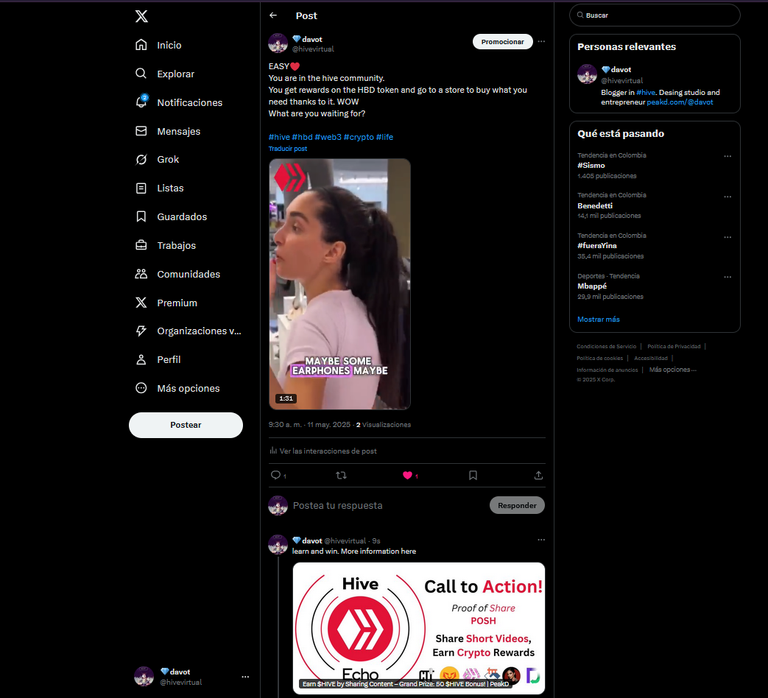Click the repost icon
768x698 pixels.
(341, 475)
